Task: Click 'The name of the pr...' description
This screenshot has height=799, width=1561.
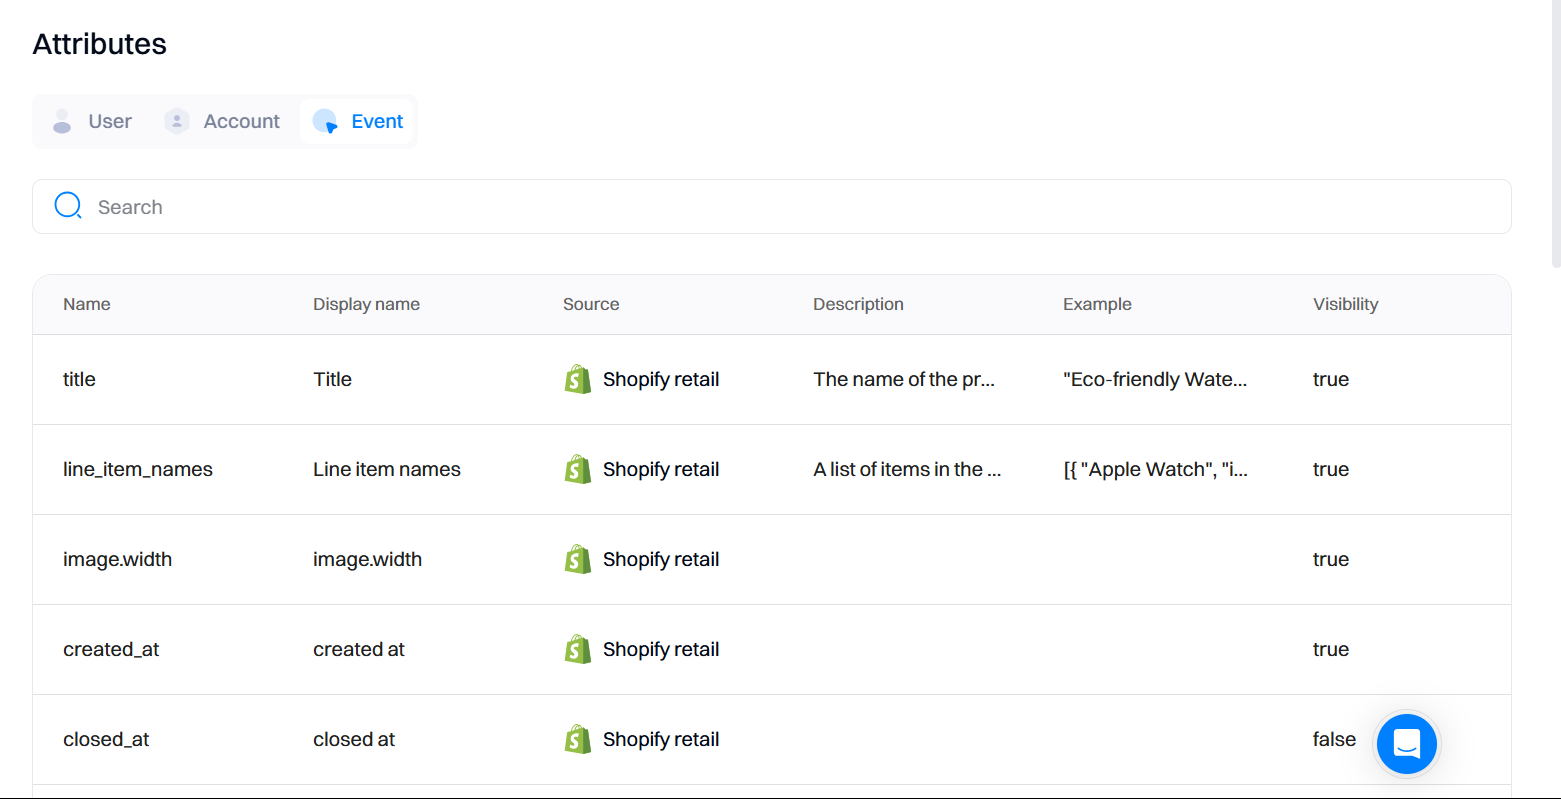Action: click(x=904, y=379)
